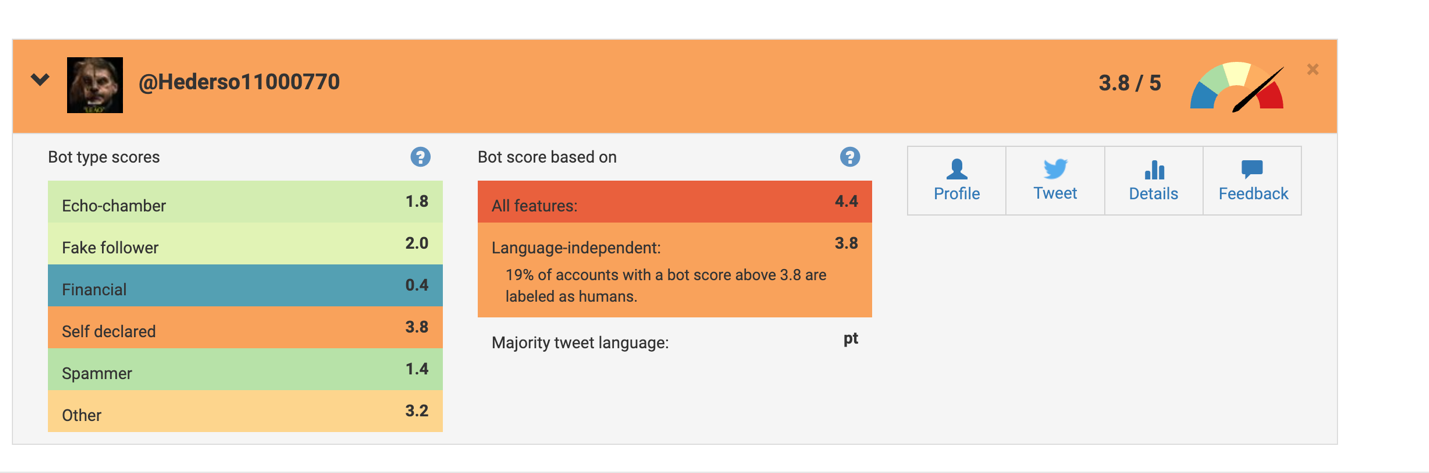Open the Details bar chart icon
The image size is (1429, 473).
tap(1154, 169)
